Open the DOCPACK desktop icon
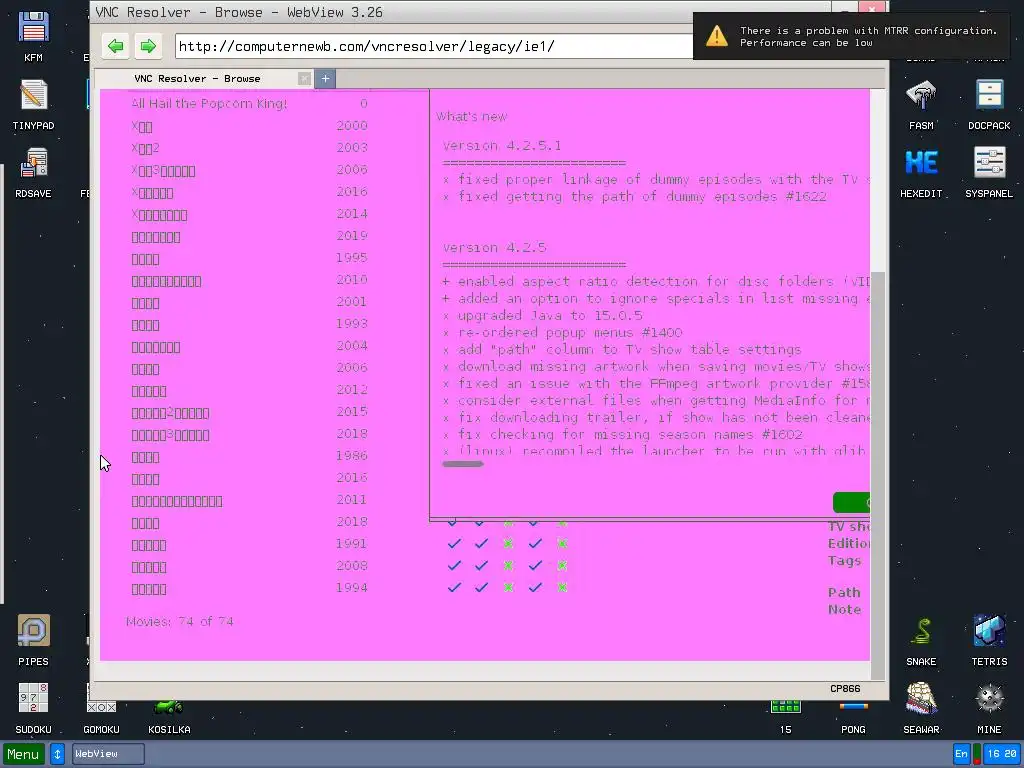 [x=989, y=104]
